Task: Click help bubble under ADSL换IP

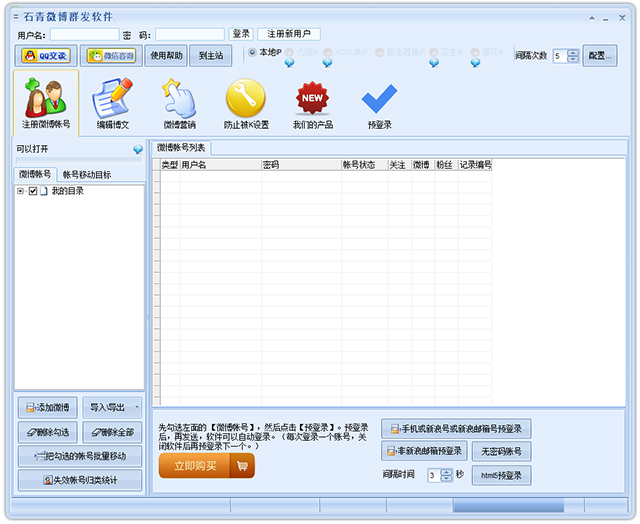Action: click(327, 62)
